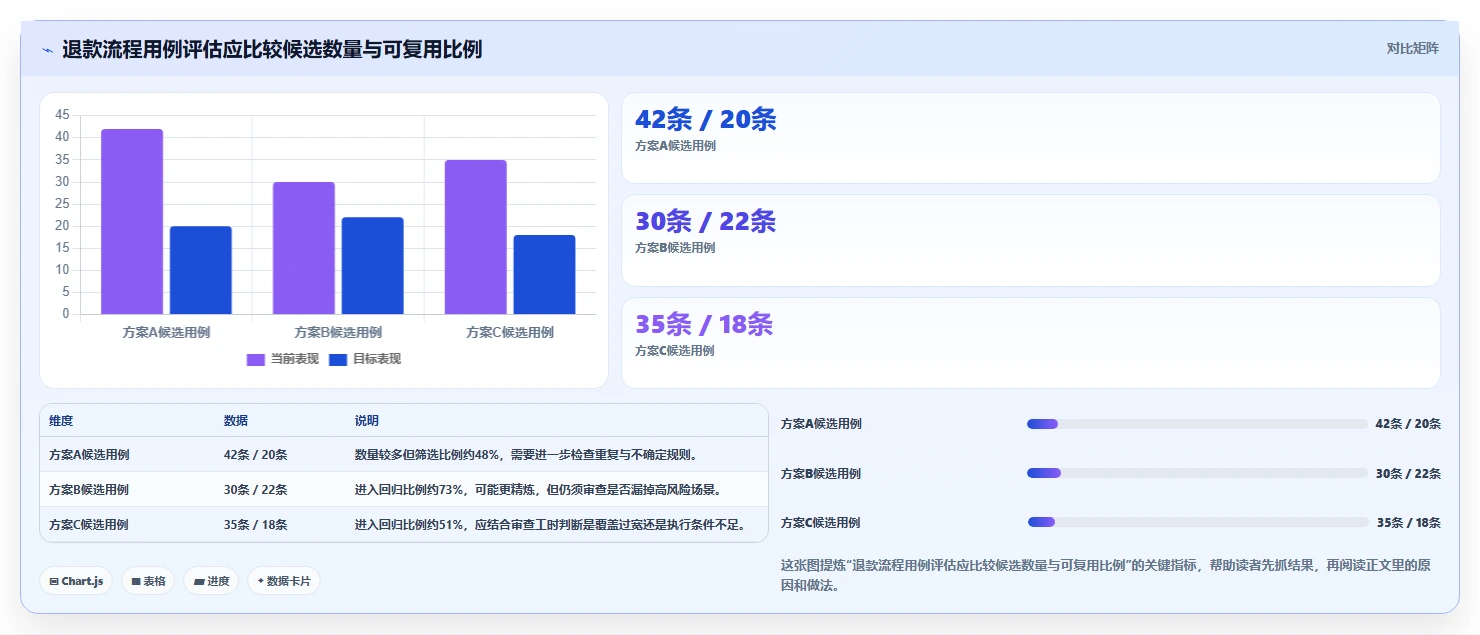Click the 30条 / 22条 progress value

1408,473
